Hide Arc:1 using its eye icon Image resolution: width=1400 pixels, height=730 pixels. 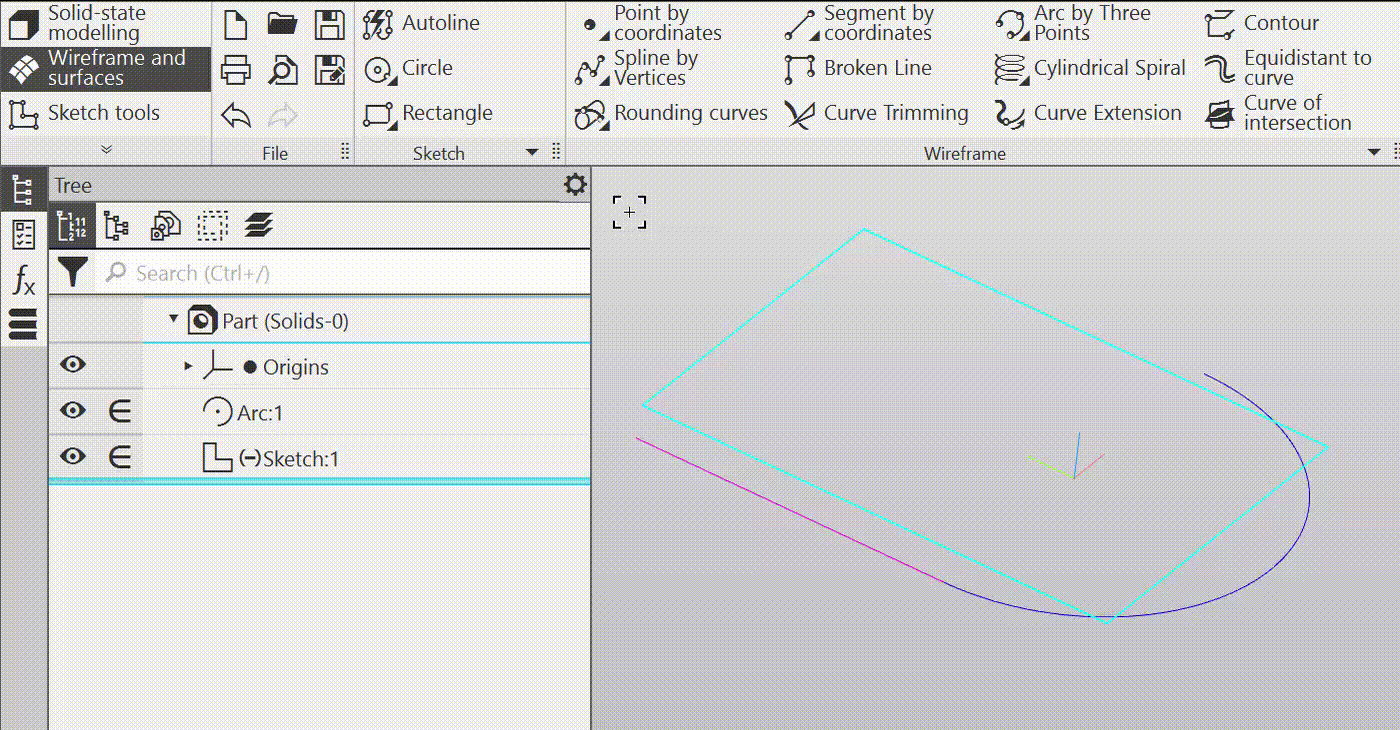[x=72, y=411]
